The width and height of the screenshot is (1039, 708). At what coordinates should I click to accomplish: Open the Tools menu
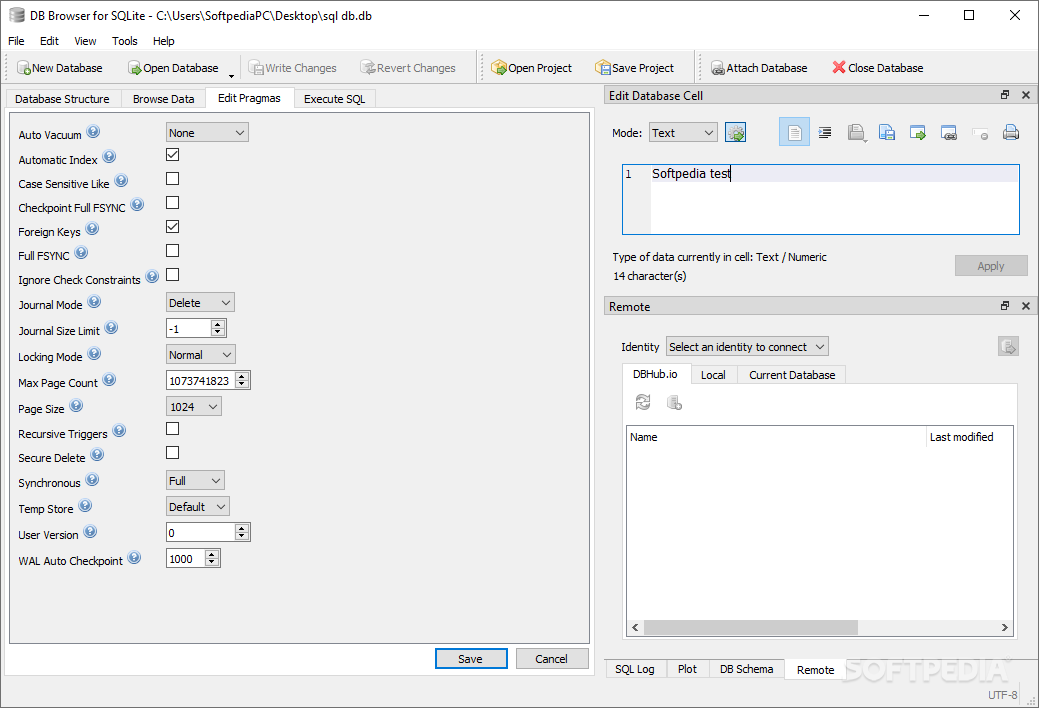[x=125, y=41]
